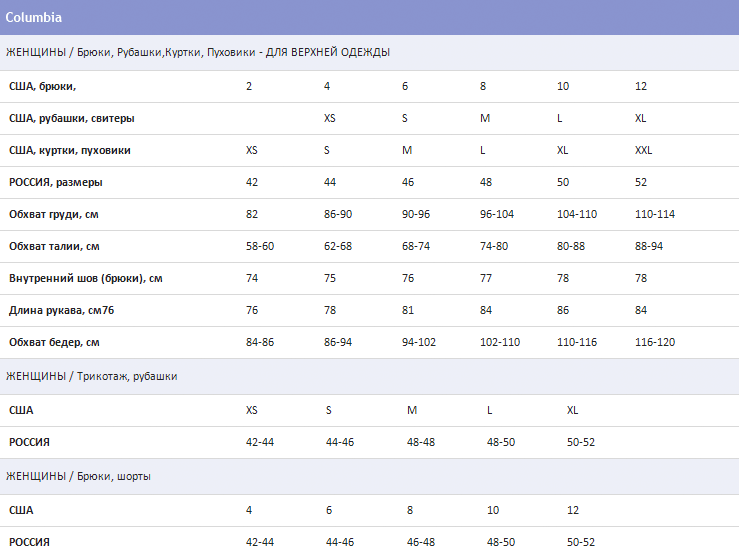The height and width of the screenshot is (553, 739).
Task: Select chest girth value '96-104'
Action: click(x=497, y=215)
